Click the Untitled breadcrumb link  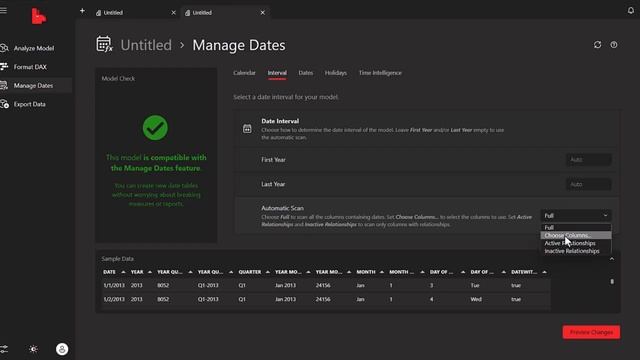tap(146, 45)
